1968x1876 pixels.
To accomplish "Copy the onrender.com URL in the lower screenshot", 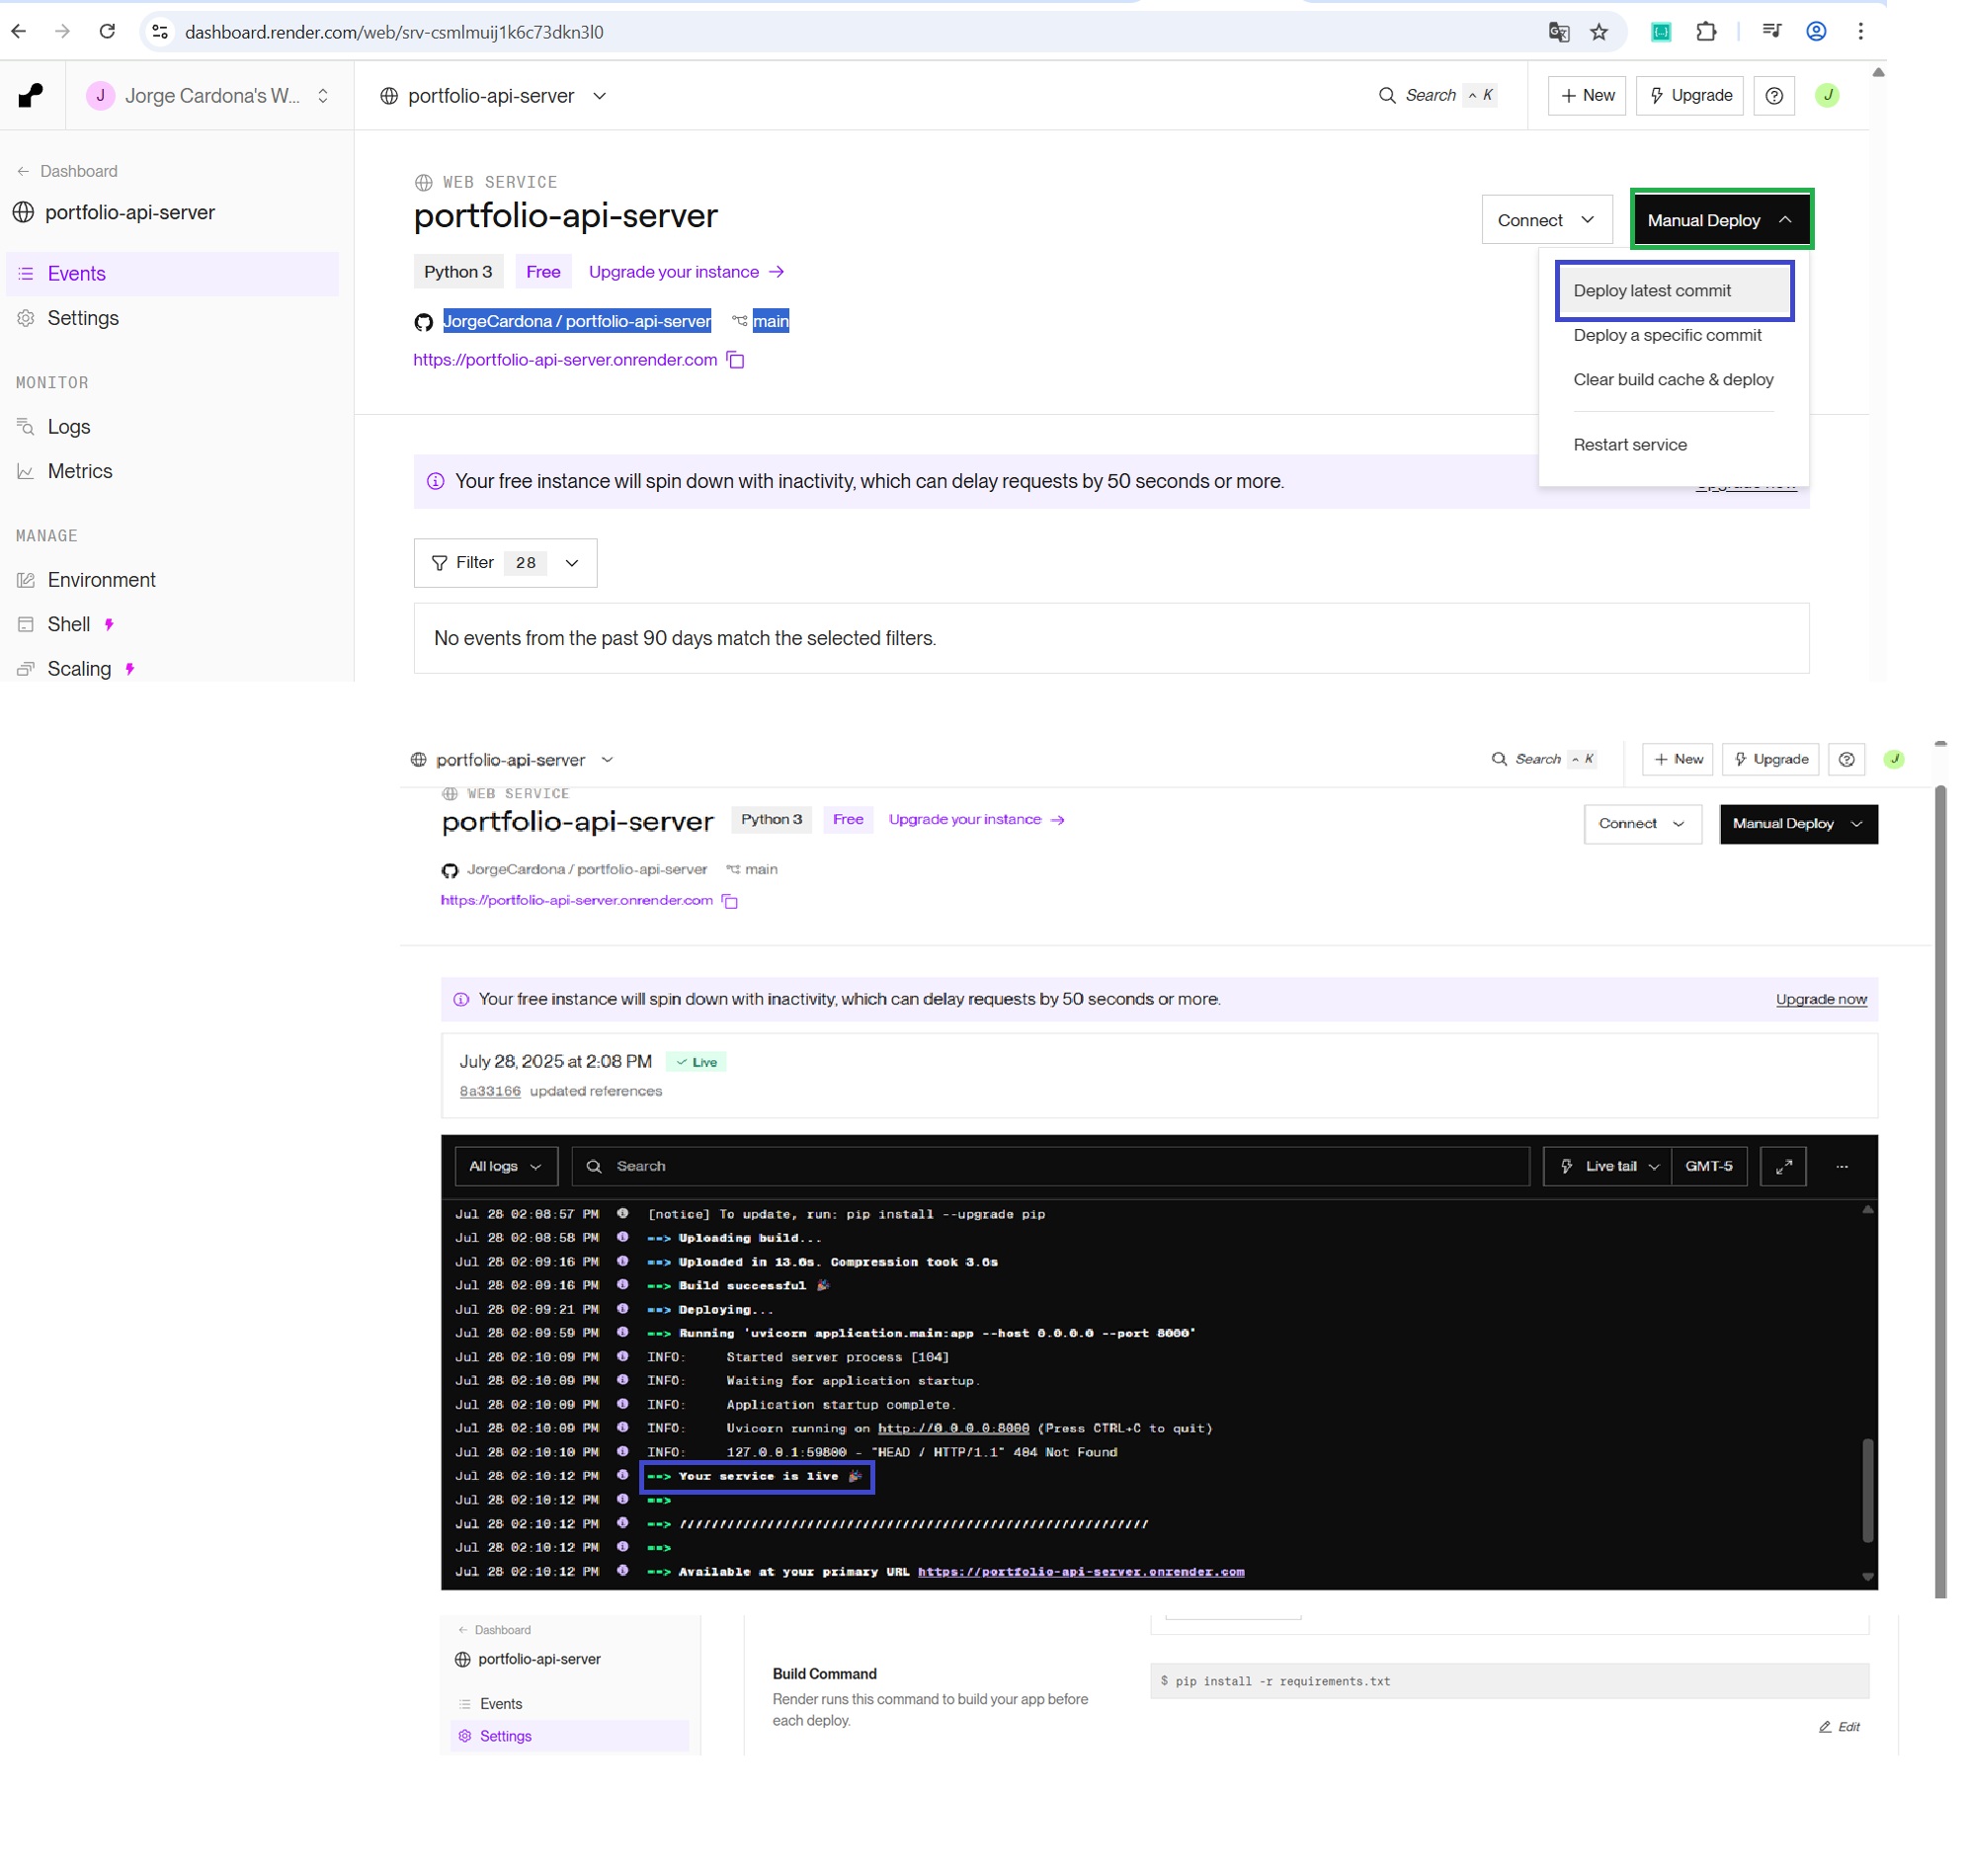I will (x=730, y=901).
